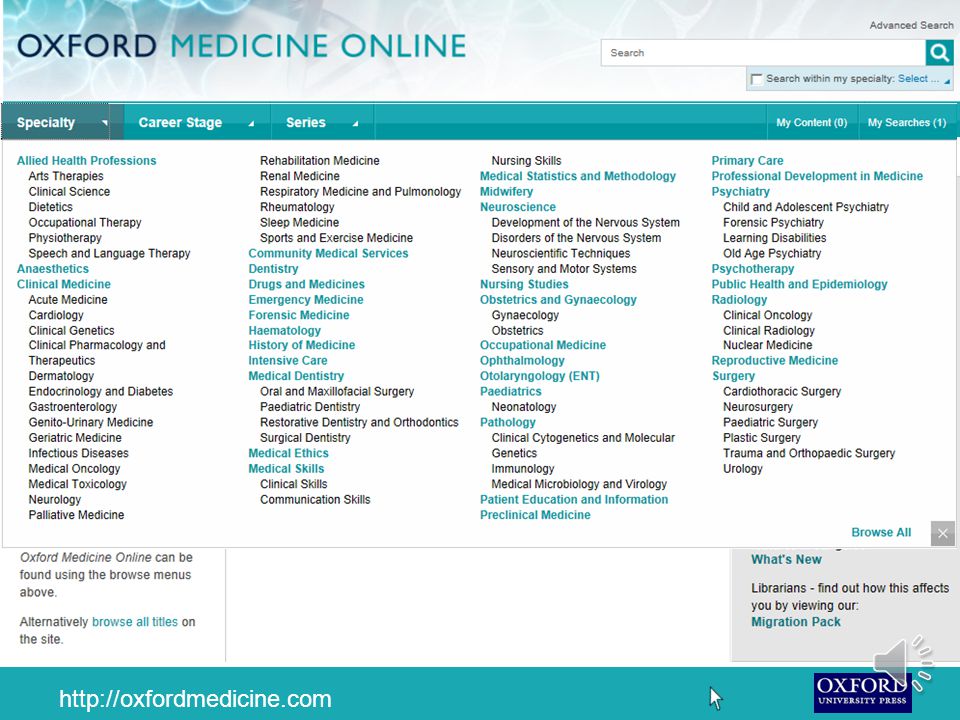This screenshot has height=720, width=960.
Task: Click the Advanced Search link
Action: pos(911,25)
